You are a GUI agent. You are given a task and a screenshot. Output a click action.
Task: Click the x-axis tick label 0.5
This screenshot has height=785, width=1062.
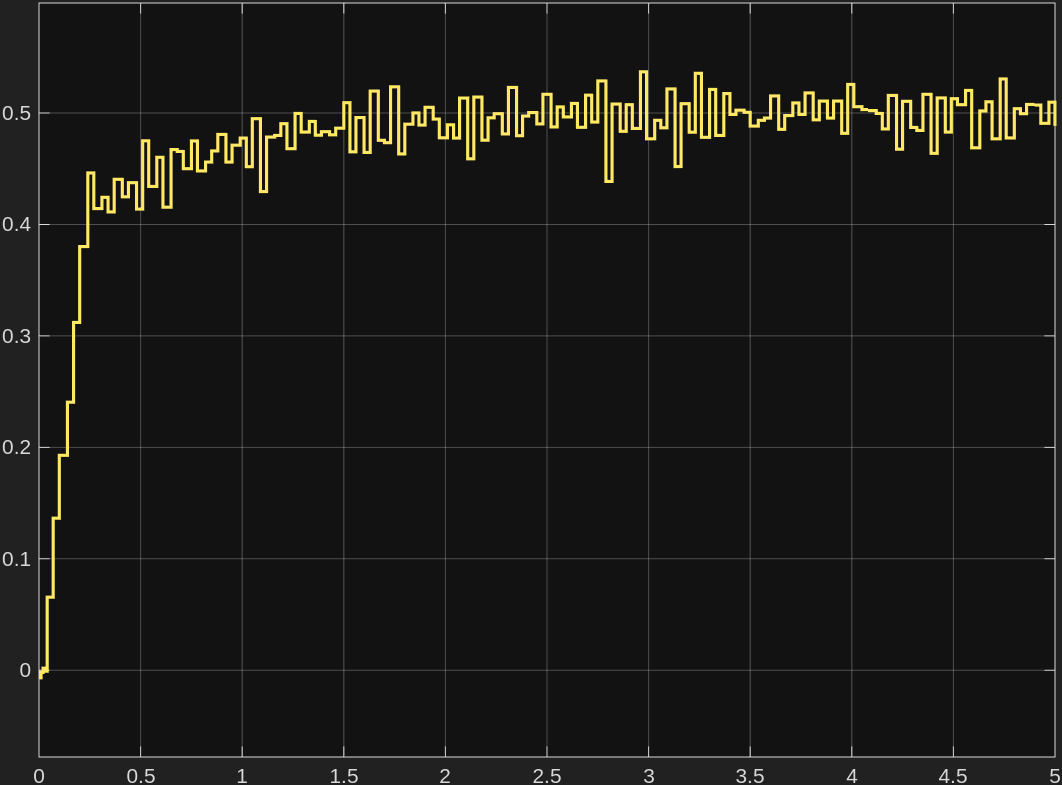pyautogui.click(x=140, y=775)
